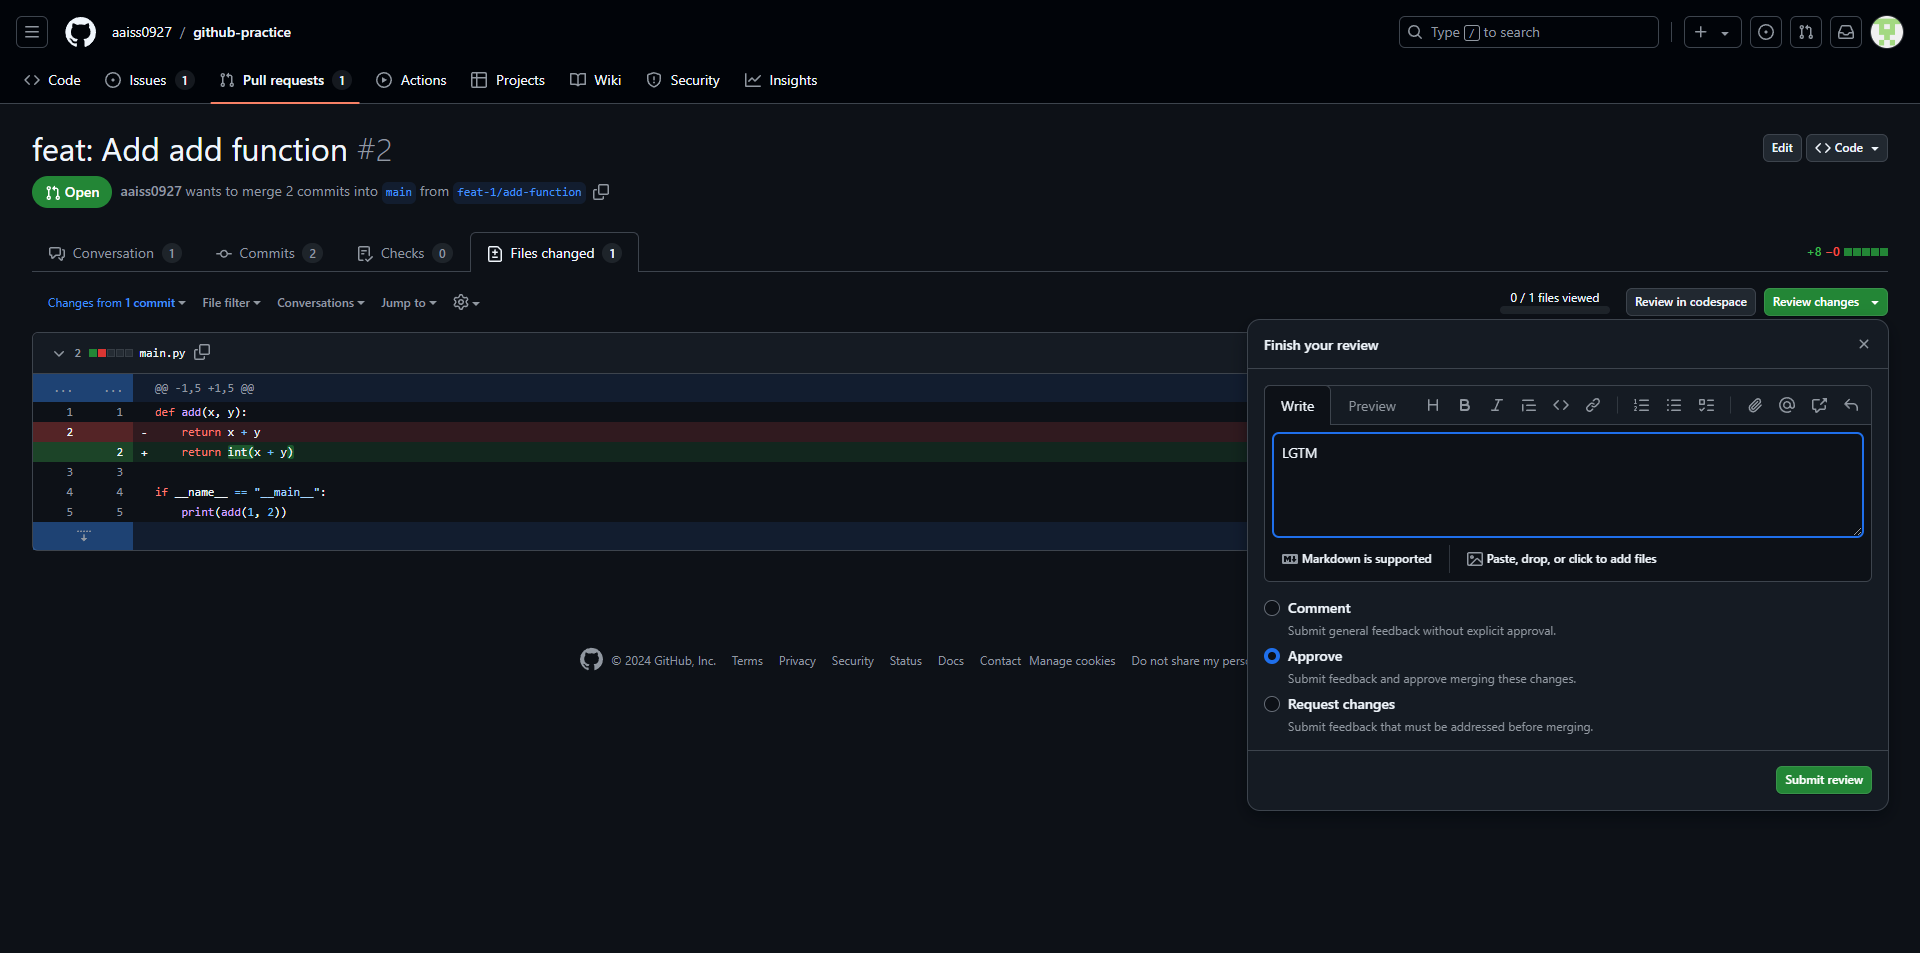Apply bold formatting in review editor
This screenshot has width=1920, height=953.
[1465, 405]
